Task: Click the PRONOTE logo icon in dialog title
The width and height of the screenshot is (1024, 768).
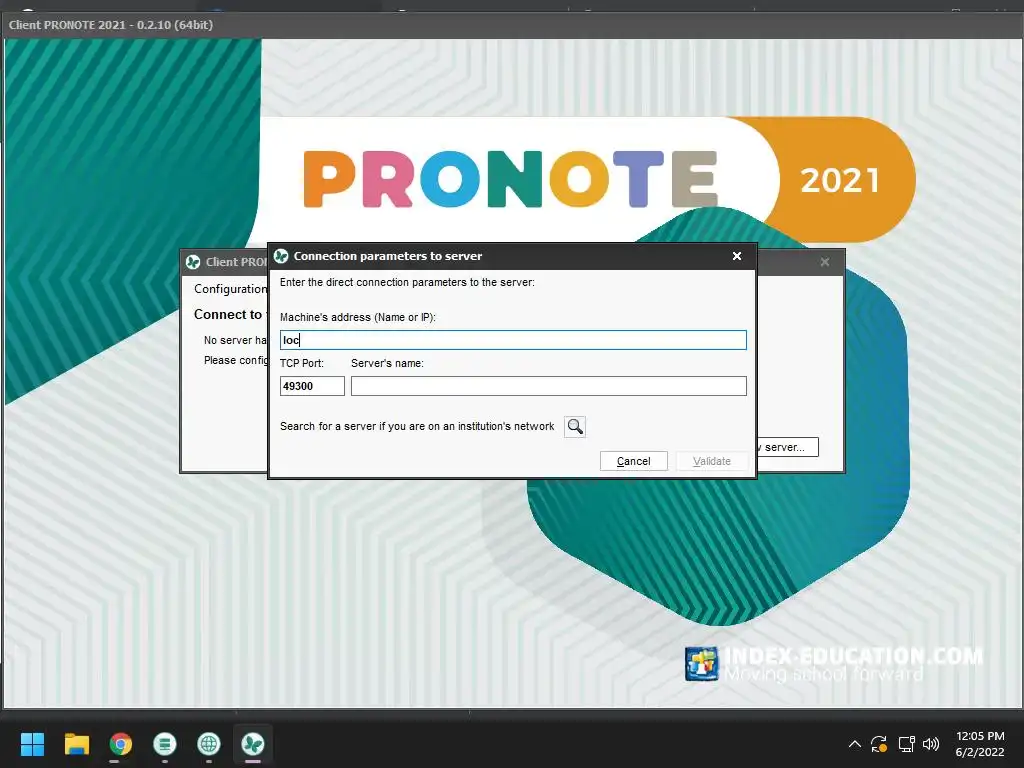Action: pyautogui.click(x=281, y=256)
